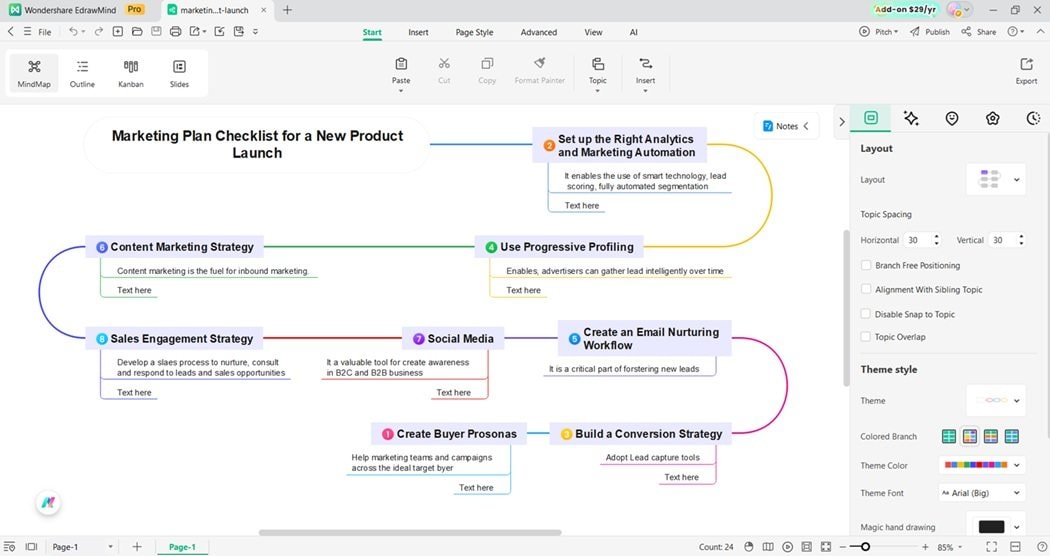Click the floating AI assistant button
Image resolution: width=1050 pixels, height=556 pixels.
tap(48, 502)
